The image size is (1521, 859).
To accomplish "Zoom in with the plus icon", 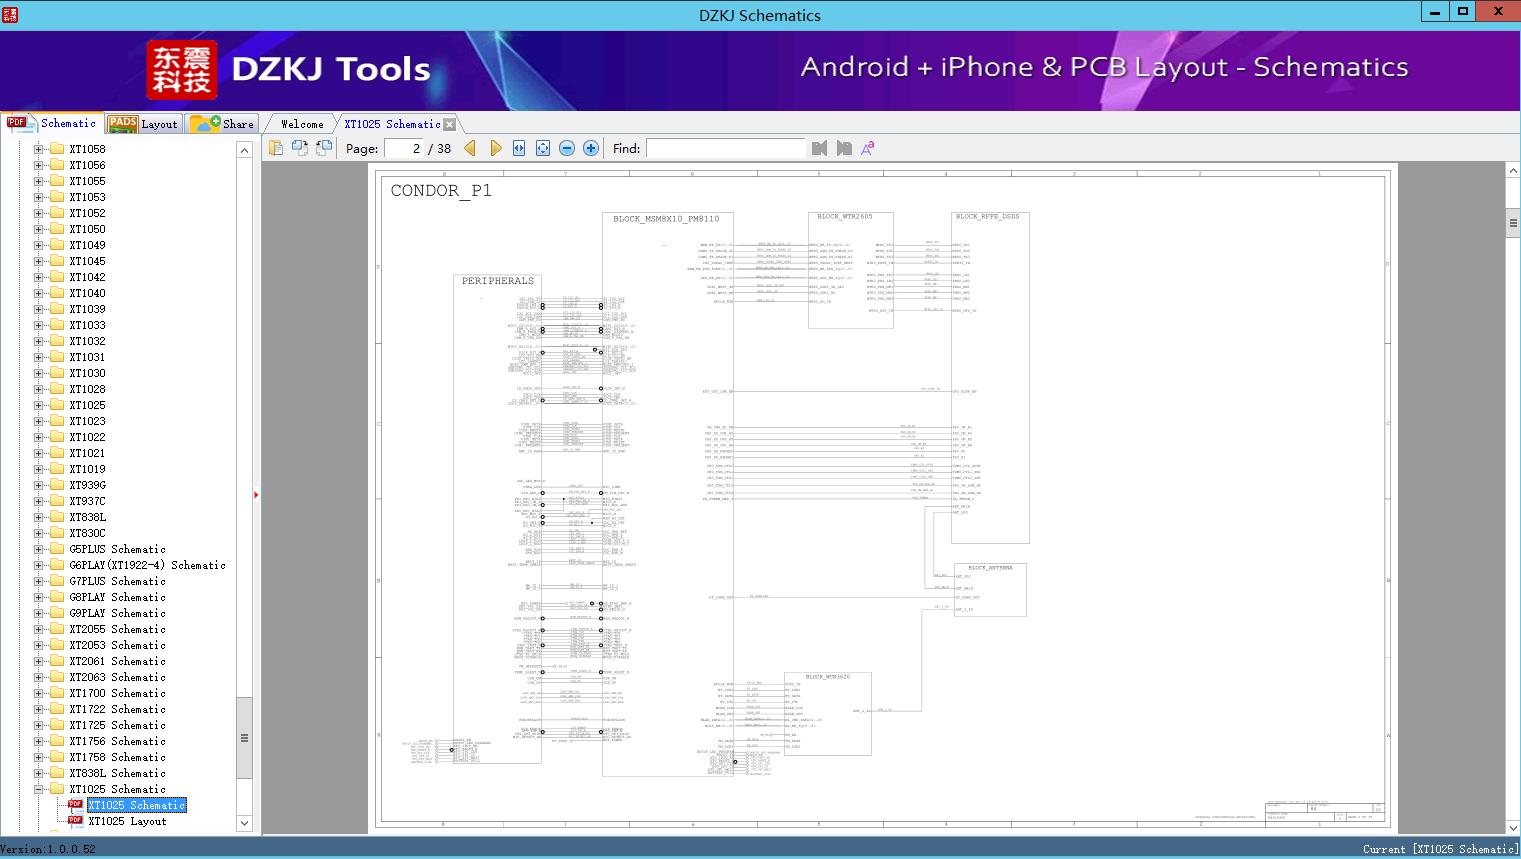I will [x=591, y=148].
